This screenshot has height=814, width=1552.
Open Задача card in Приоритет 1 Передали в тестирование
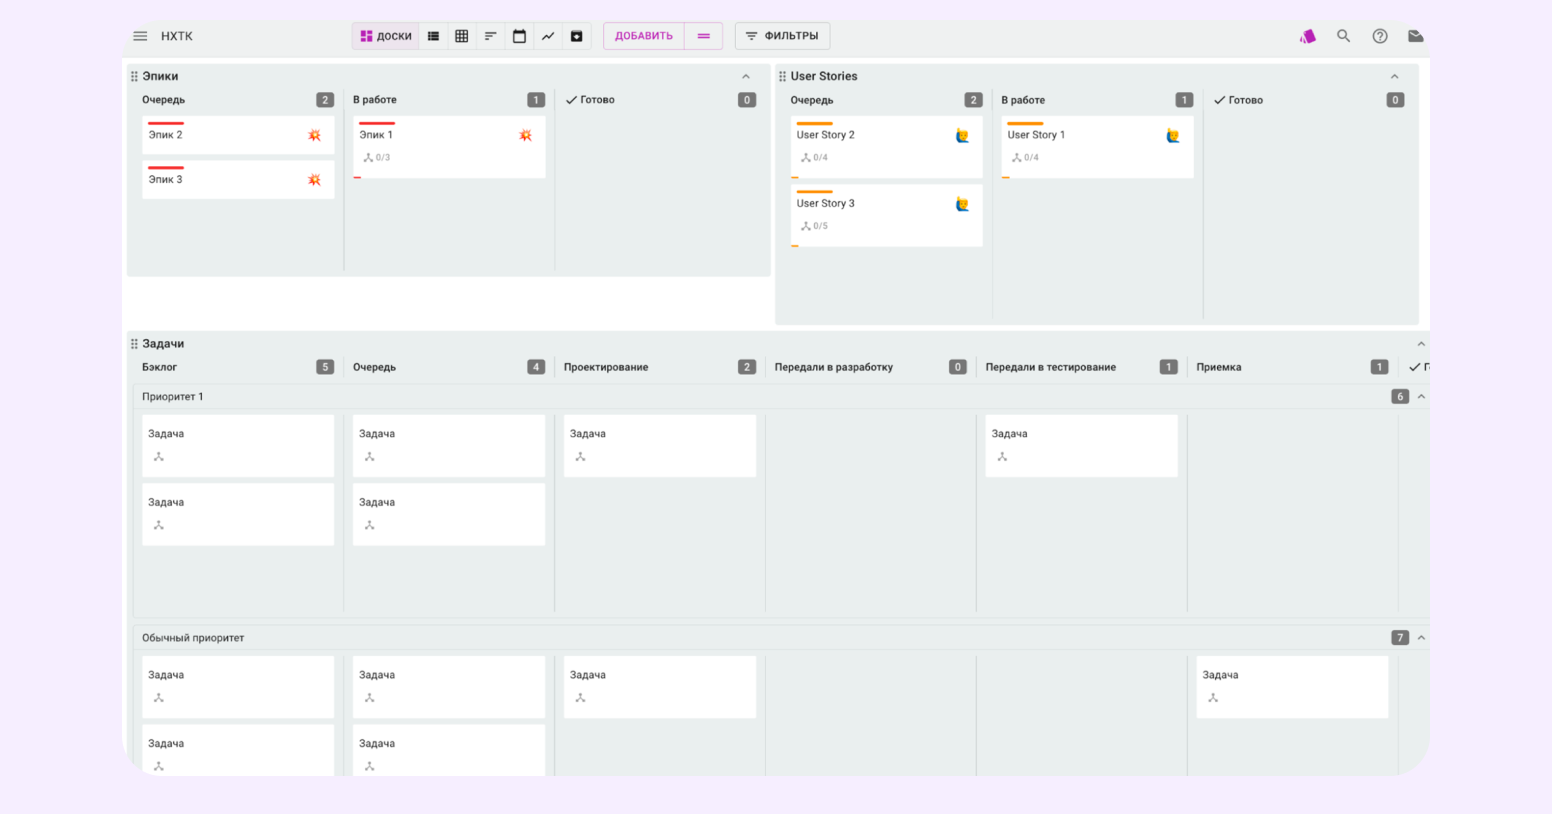[x=1082, y=446]
